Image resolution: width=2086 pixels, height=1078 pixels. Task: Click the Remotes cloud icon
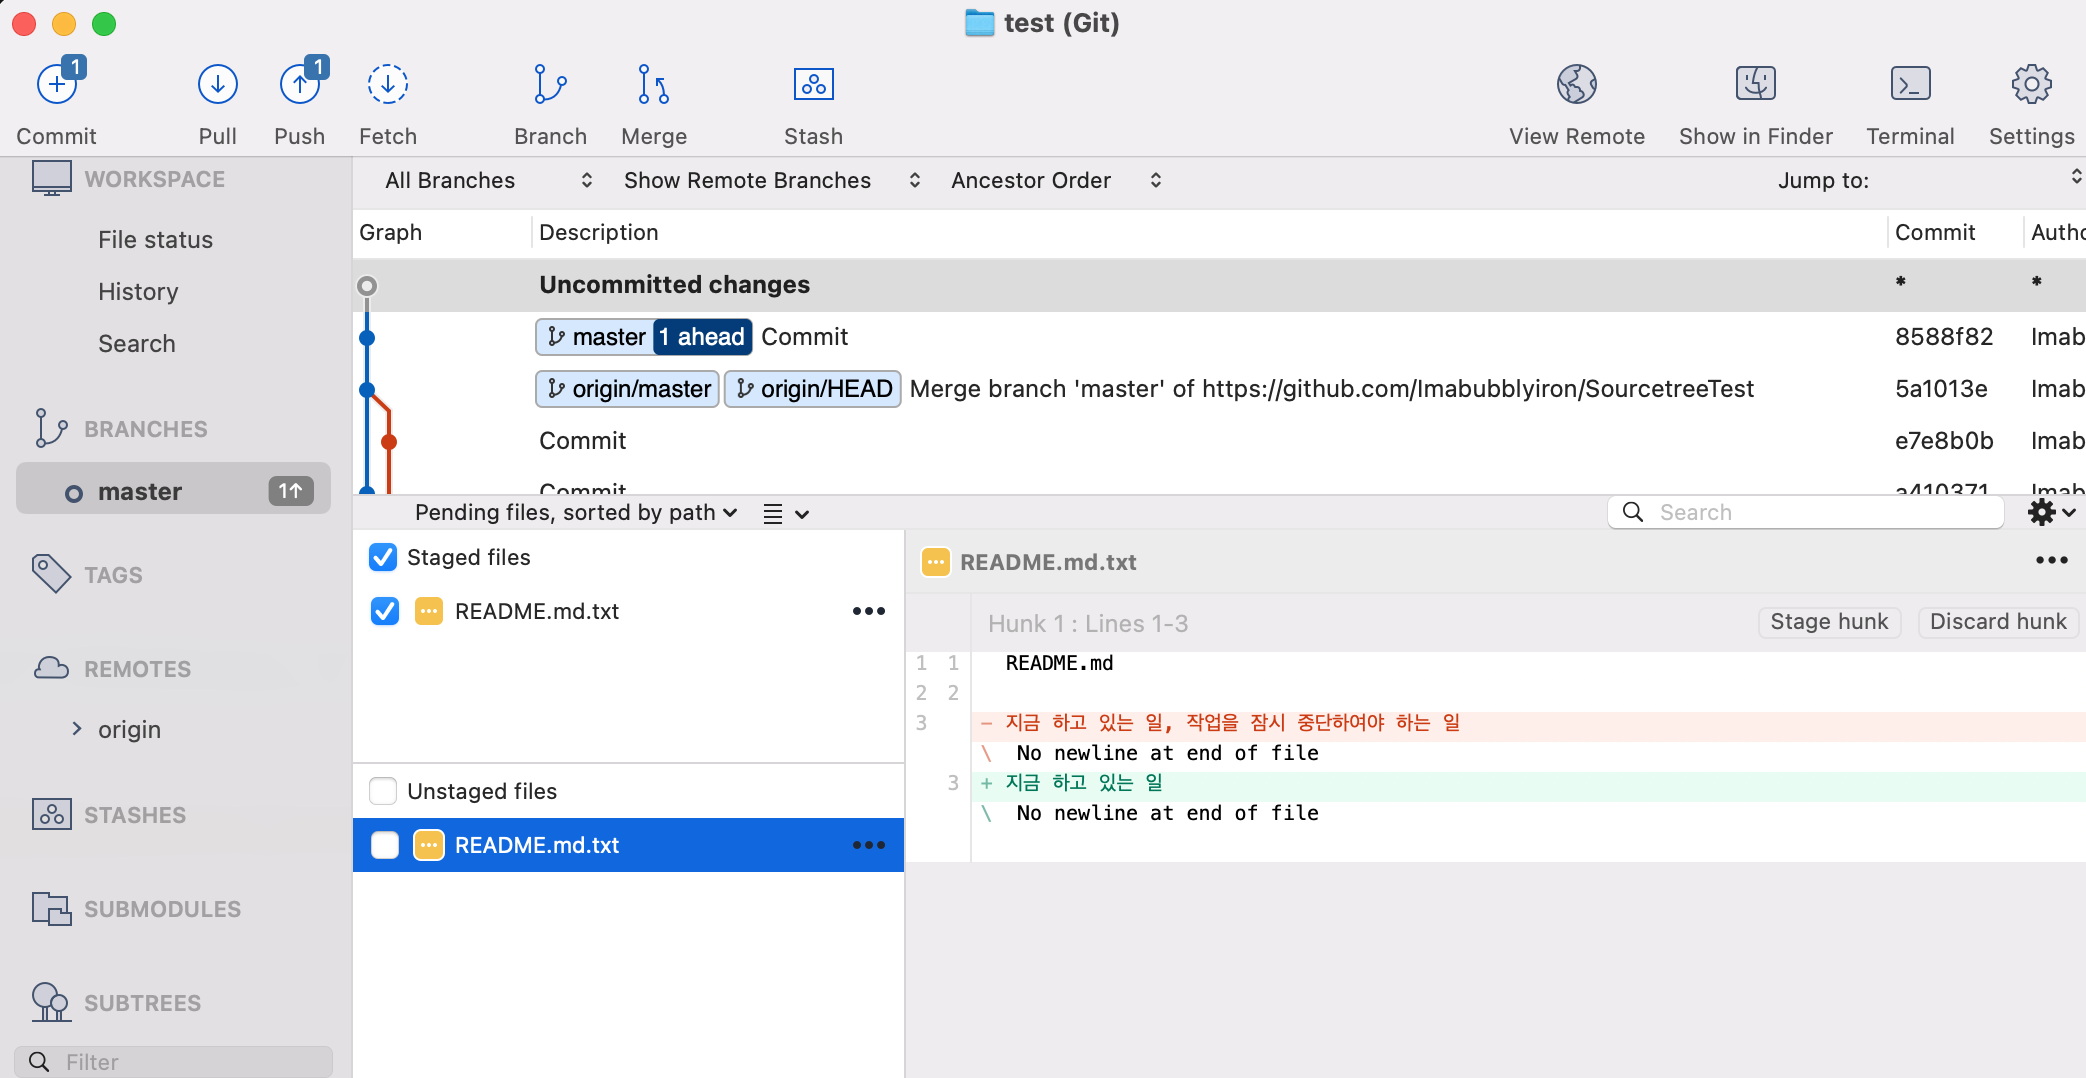coord(51,668)
